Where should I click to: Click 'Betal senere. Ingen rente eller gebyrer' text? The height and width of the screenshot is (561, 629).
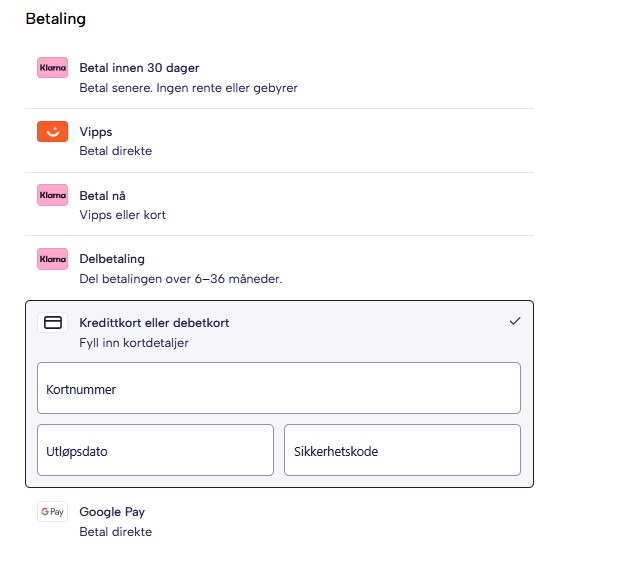(189, 88)
